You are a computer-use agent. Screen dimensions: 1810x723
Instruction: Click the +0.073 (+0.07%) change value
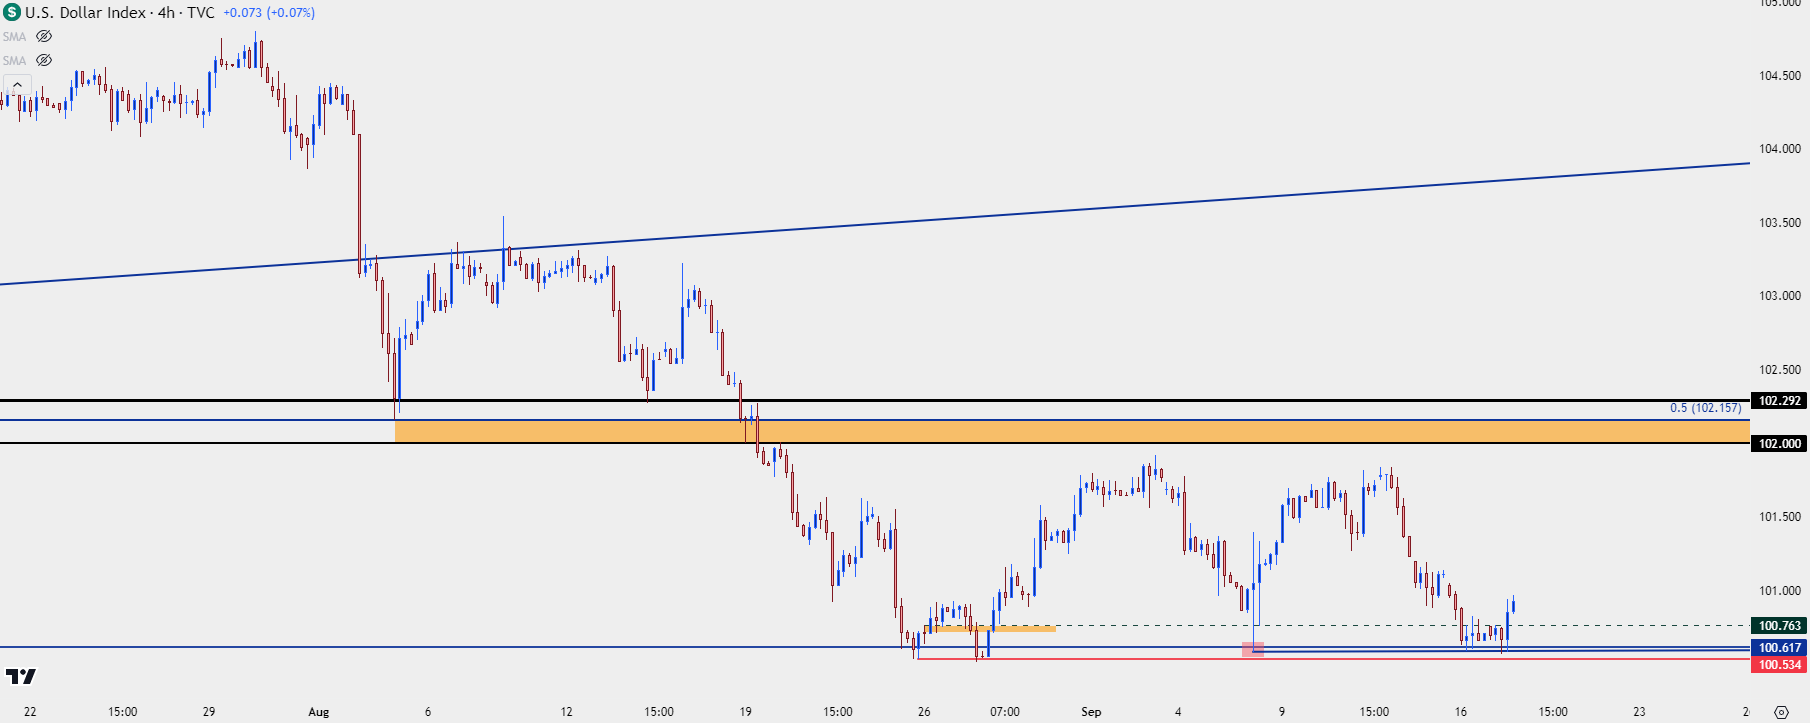coord(269,13)
